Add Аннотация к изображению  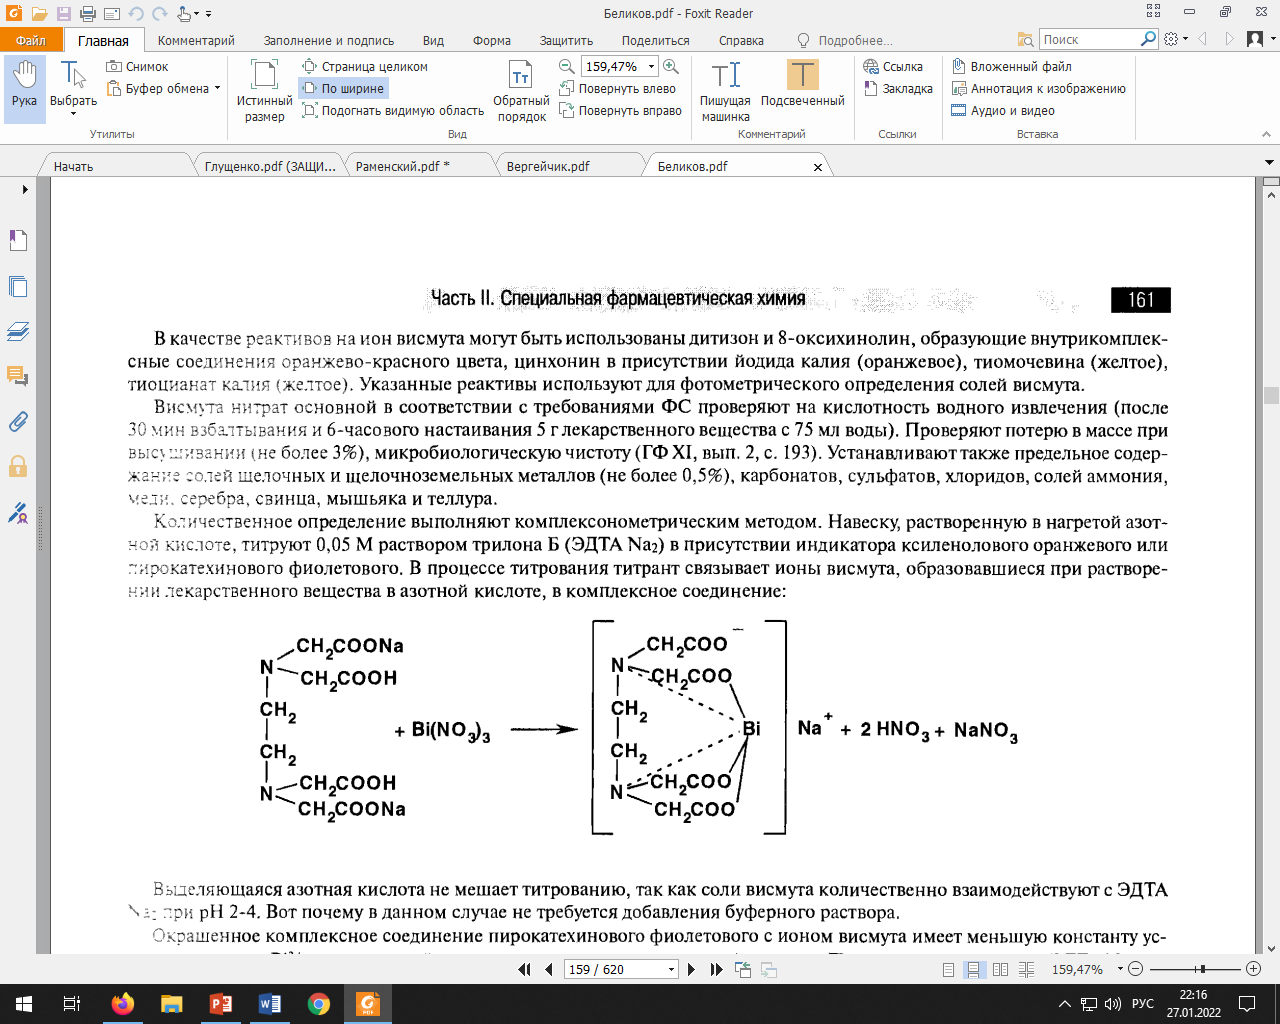click(x=1038, y=89)
